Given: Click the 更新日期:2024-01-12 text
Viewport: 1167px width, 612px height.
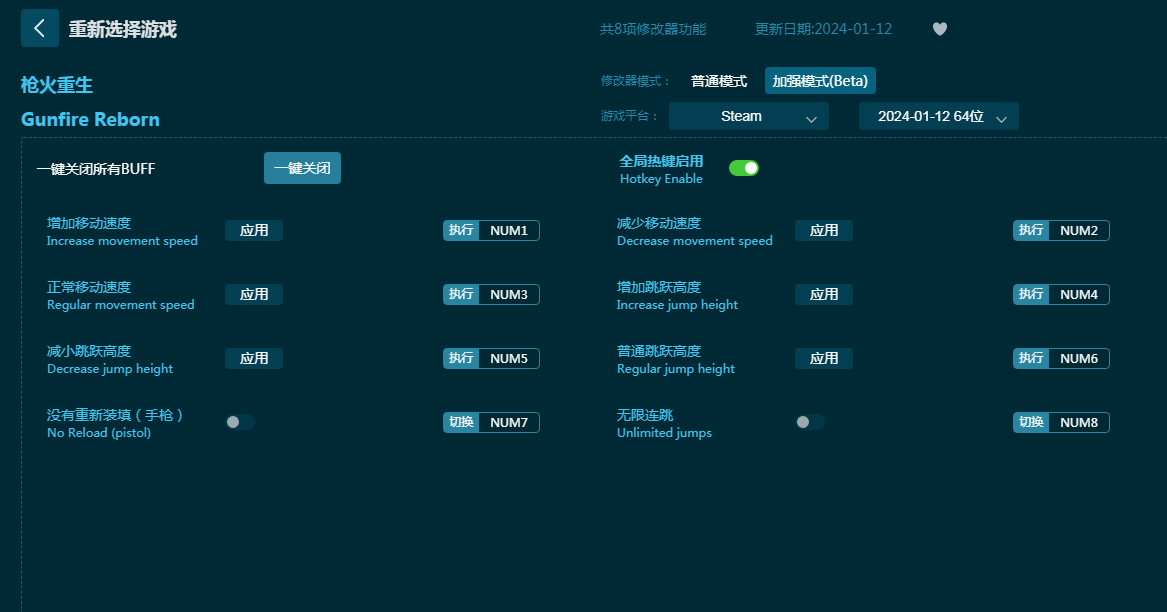Looking at the screenshot, I should [823, 29].
